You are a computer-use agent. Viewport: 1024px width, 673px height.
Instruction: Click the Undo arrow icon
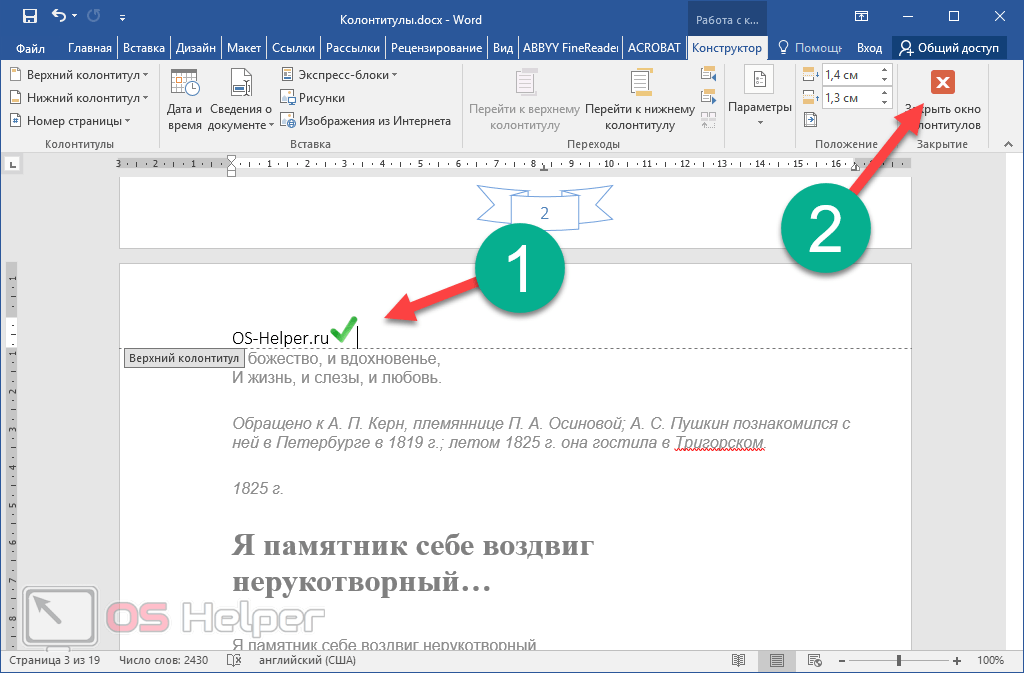[59, 16]
